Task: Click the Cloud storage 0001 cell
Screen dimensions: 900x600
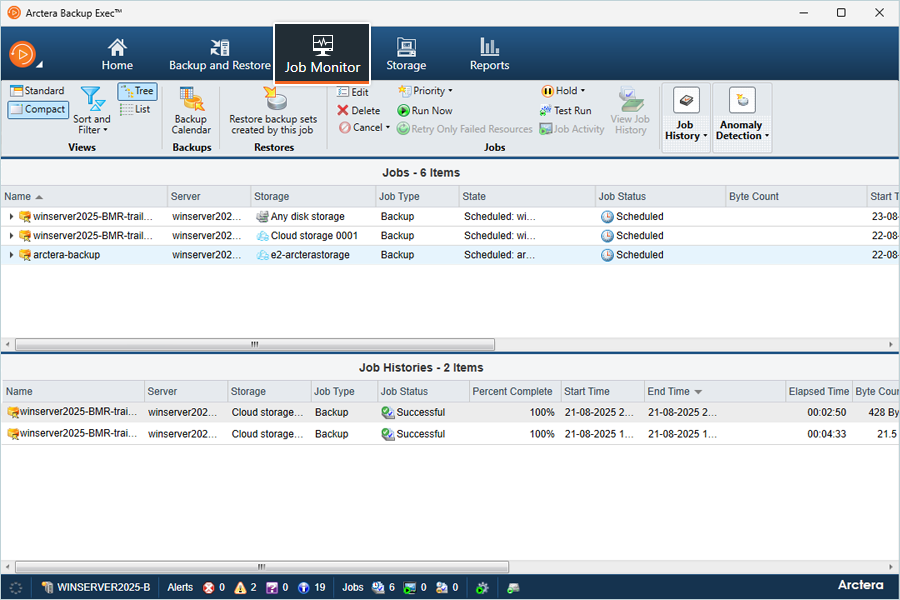Action: point(314,235)
